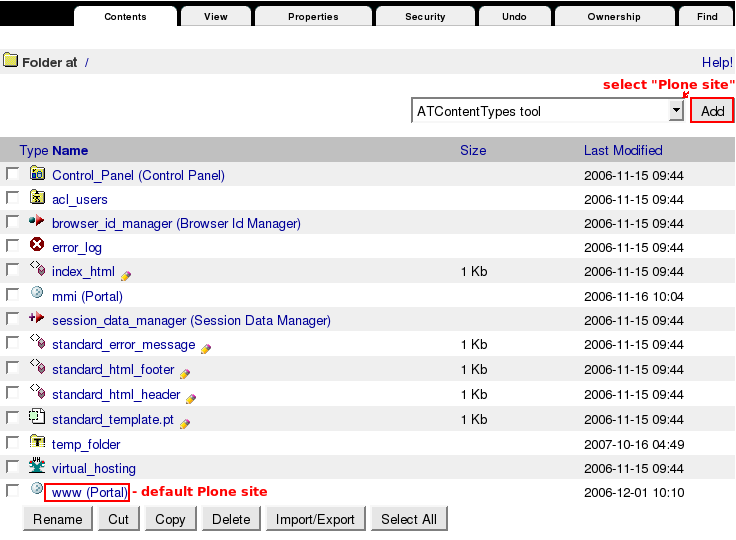The width and height of the screenshot is (736, 540).
Task: Click the pencil edit icon beside index_html
Action: point(126,274)
